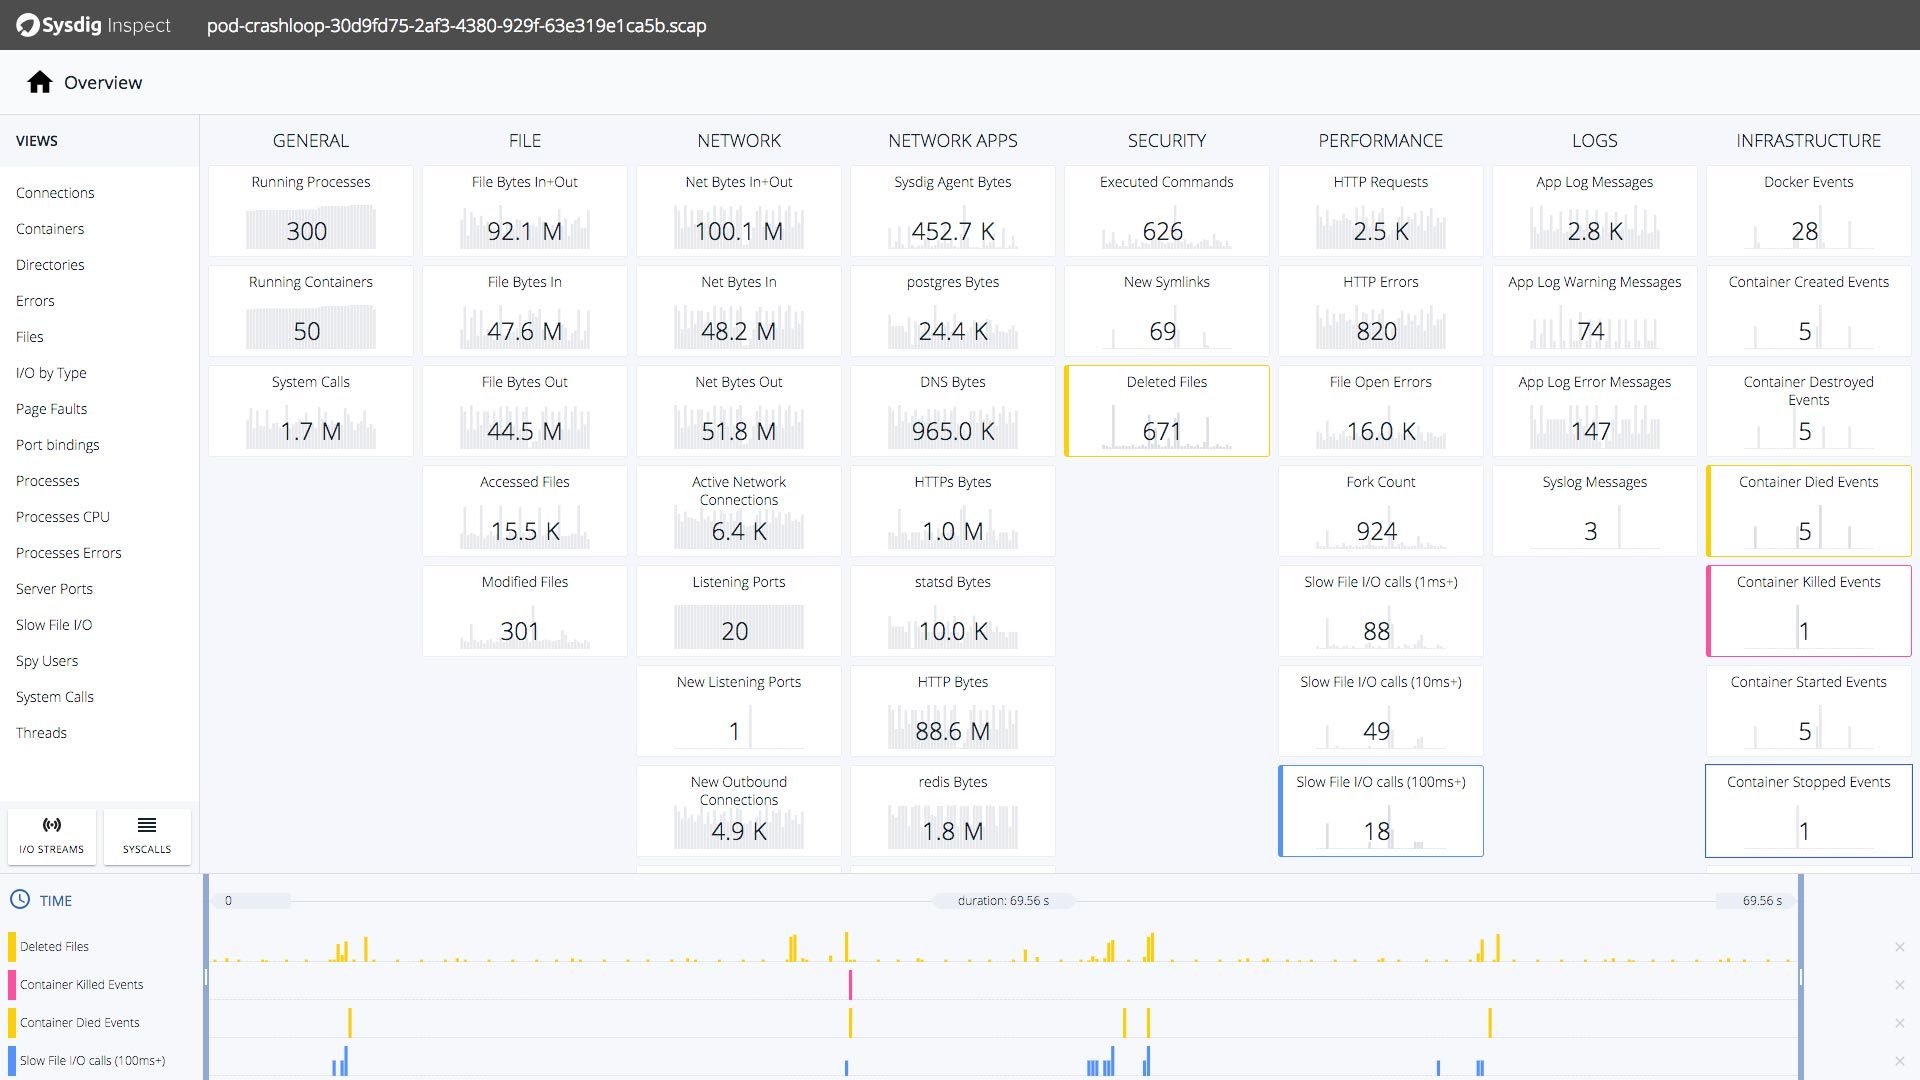Click the pink Container Killed event marker
Screen dimensions: 1920x1080
850,985
